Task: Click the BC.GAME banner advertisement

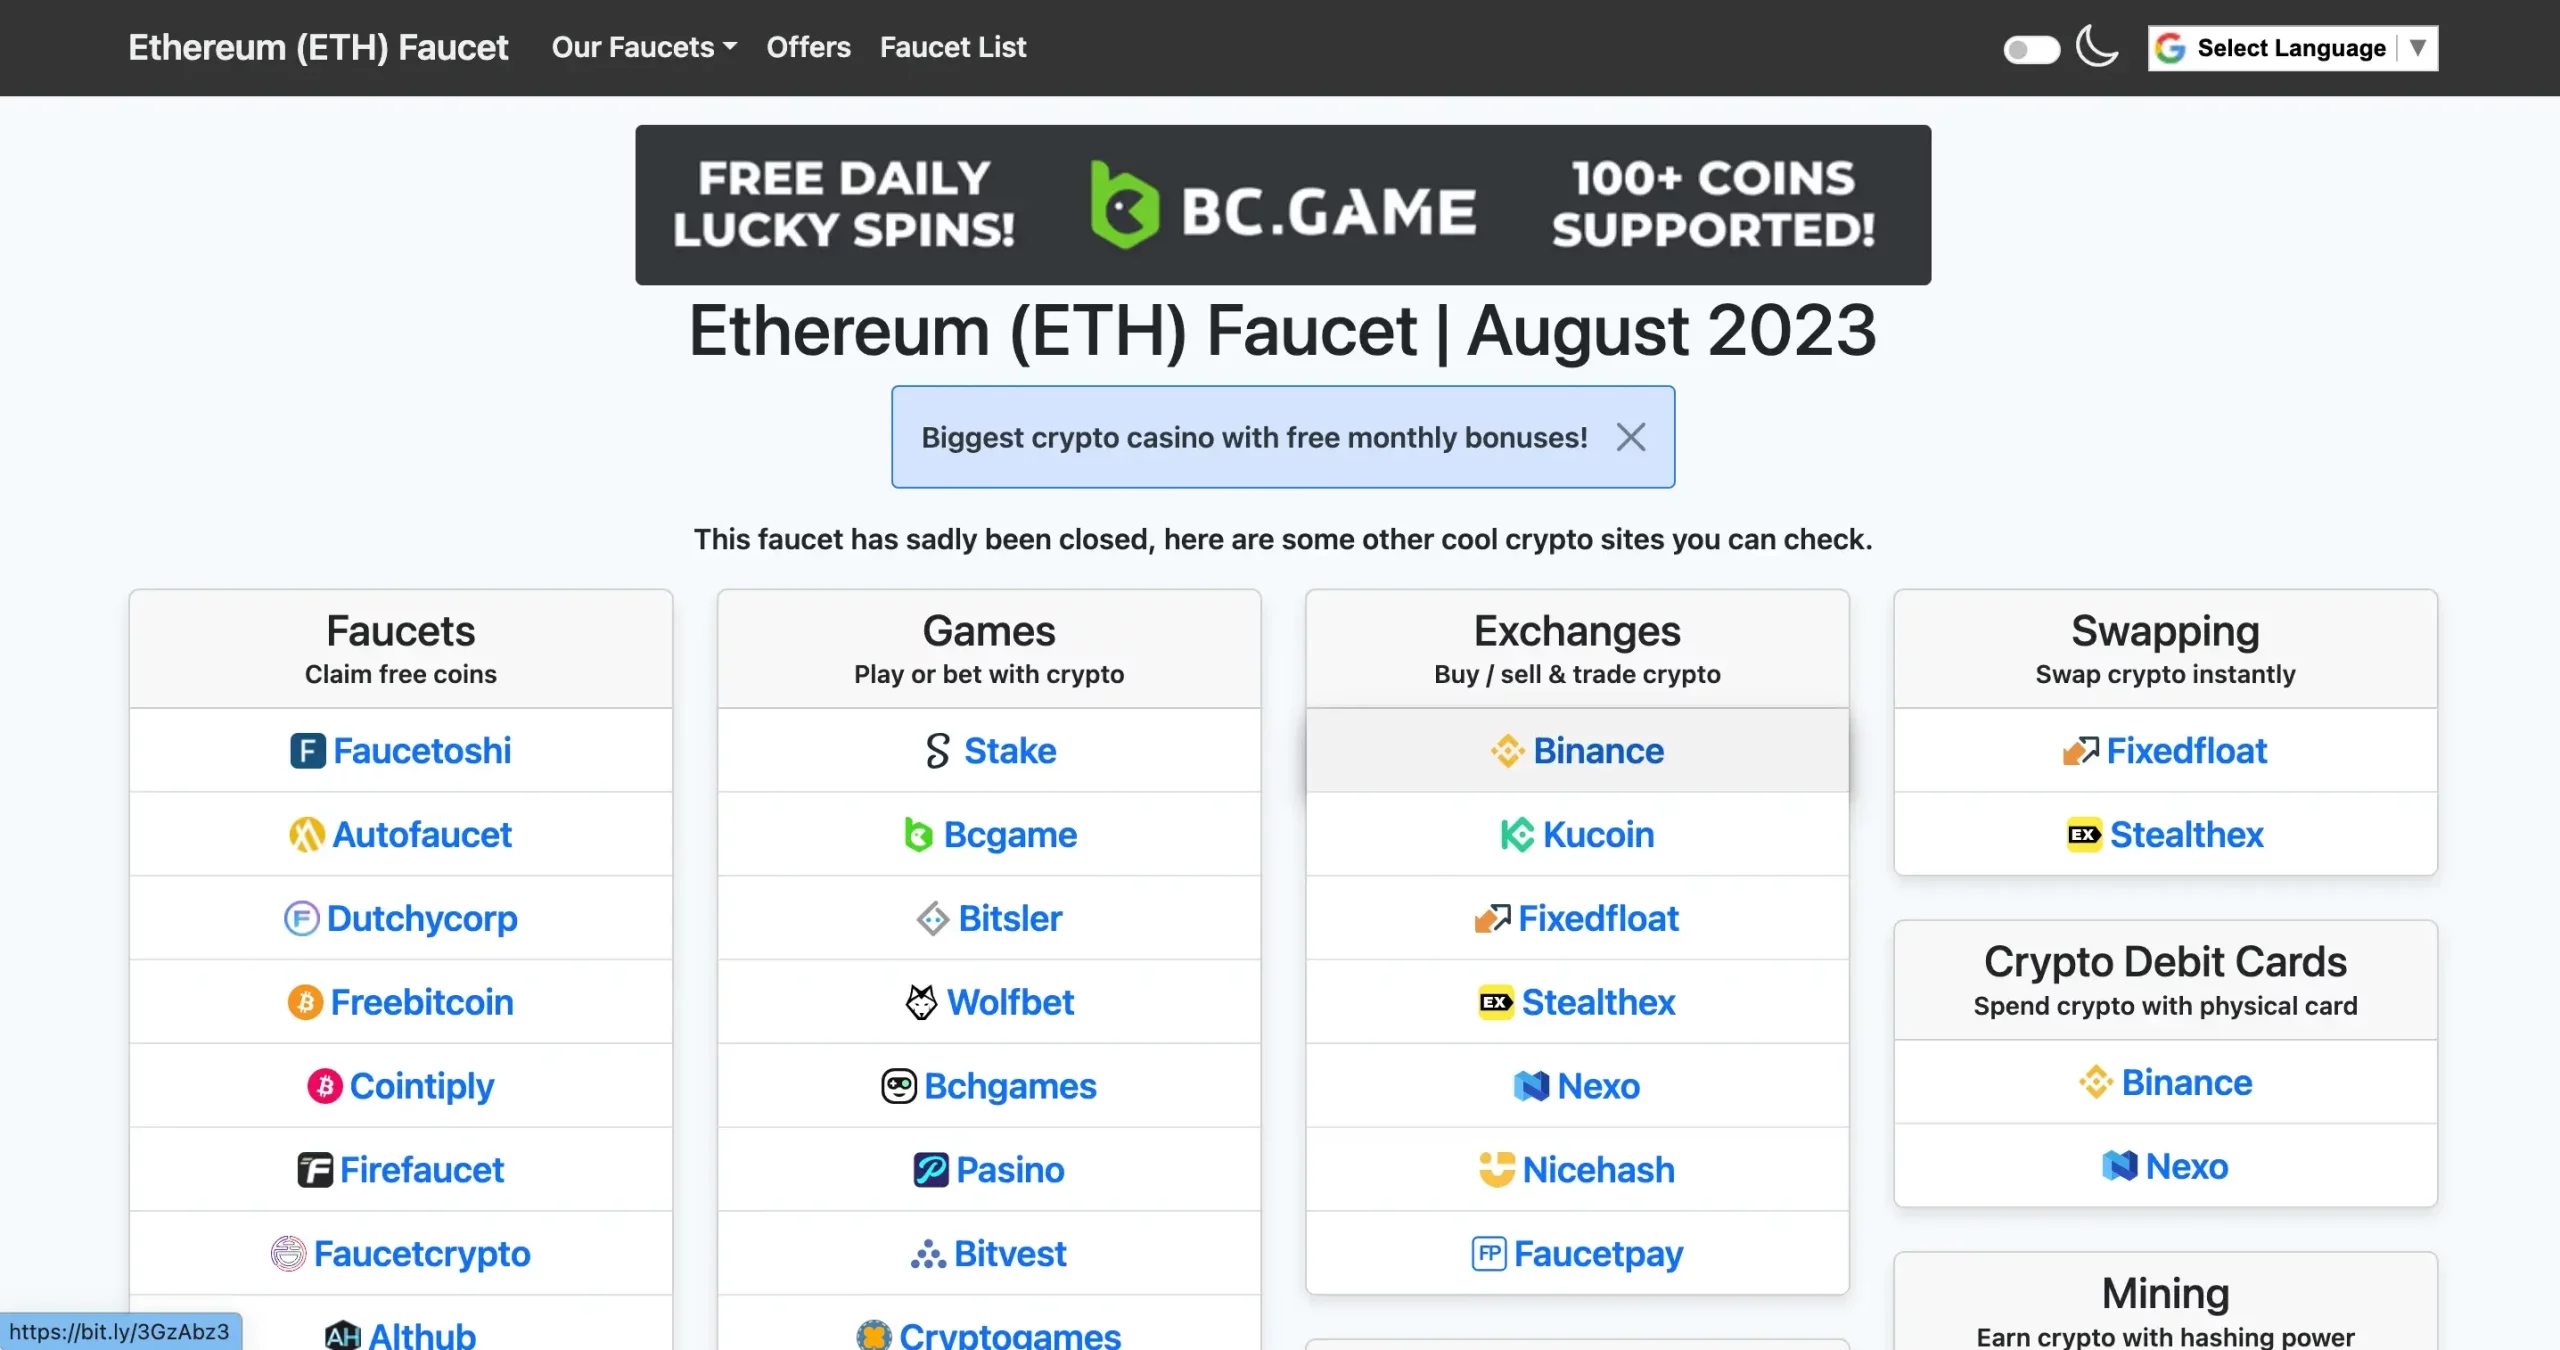Action: pyautogui.click(x=1283, y=205)
